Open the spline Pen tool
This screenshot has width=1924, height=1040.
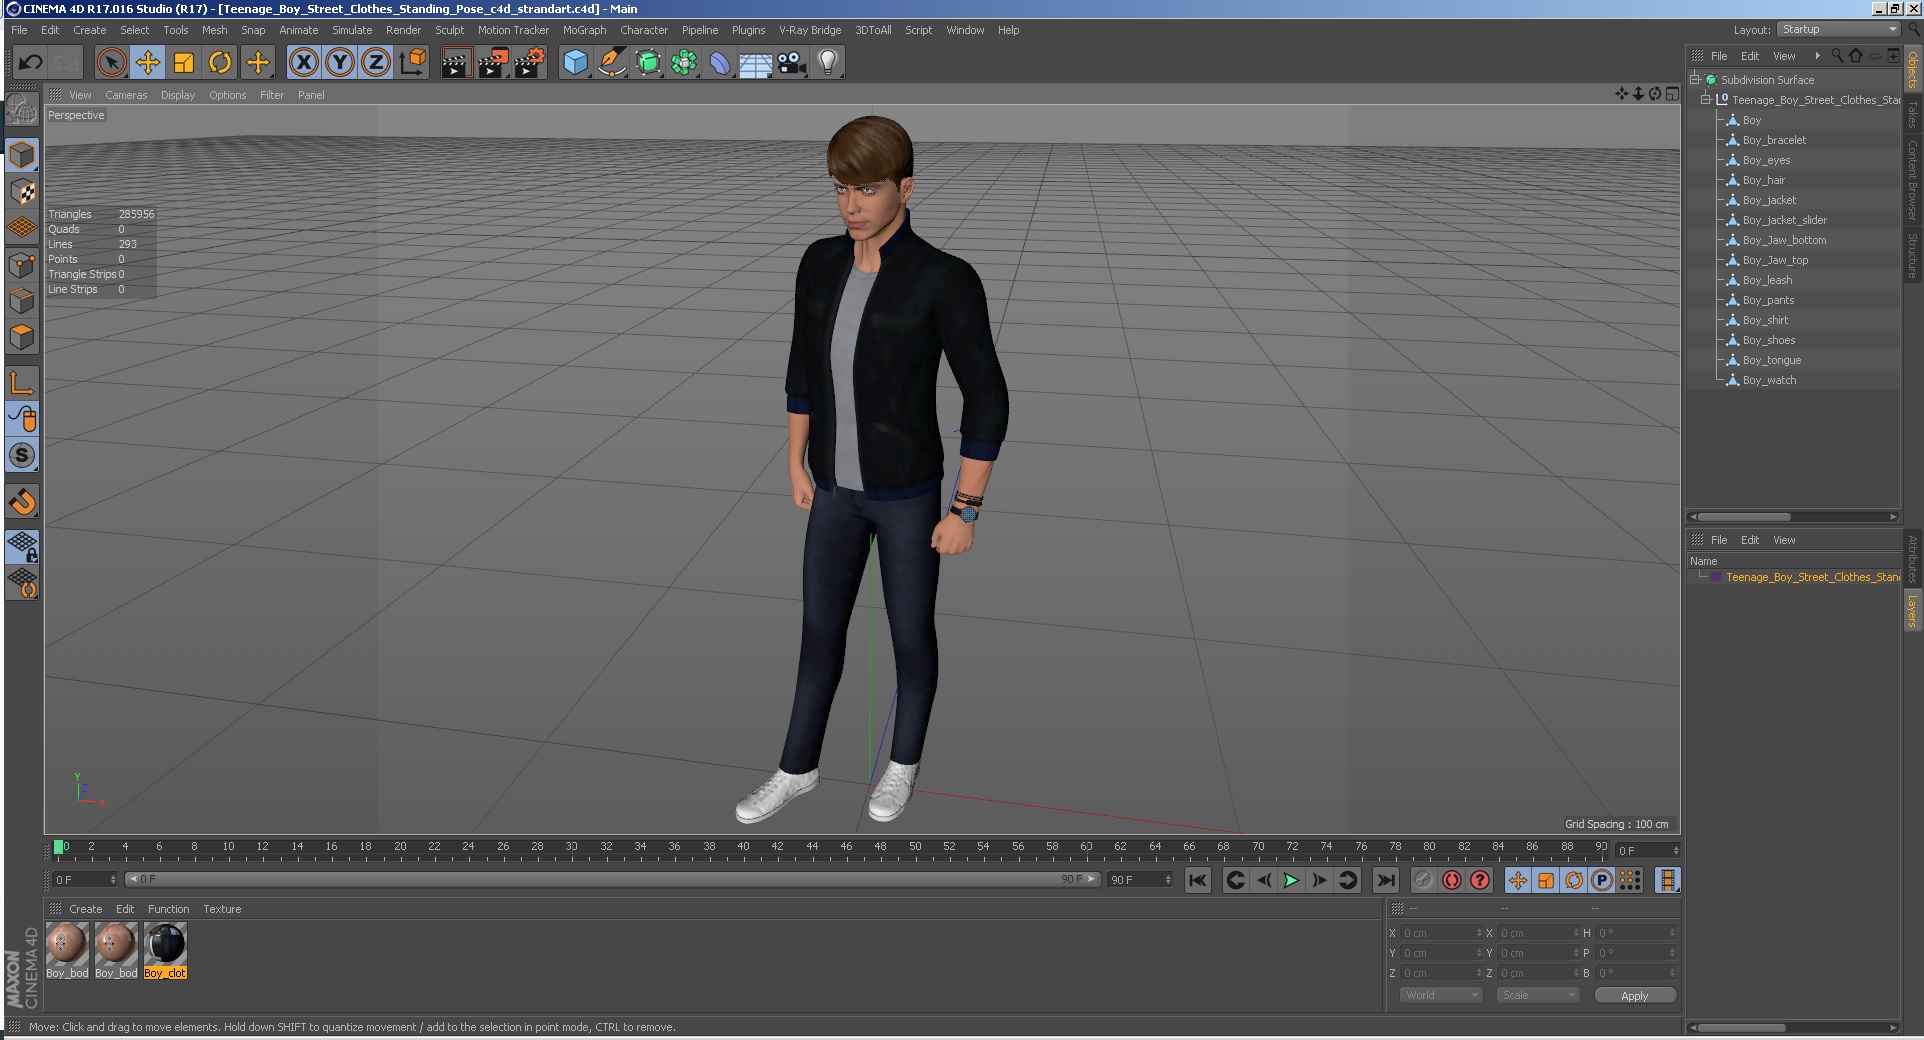[x=611, y=63]
